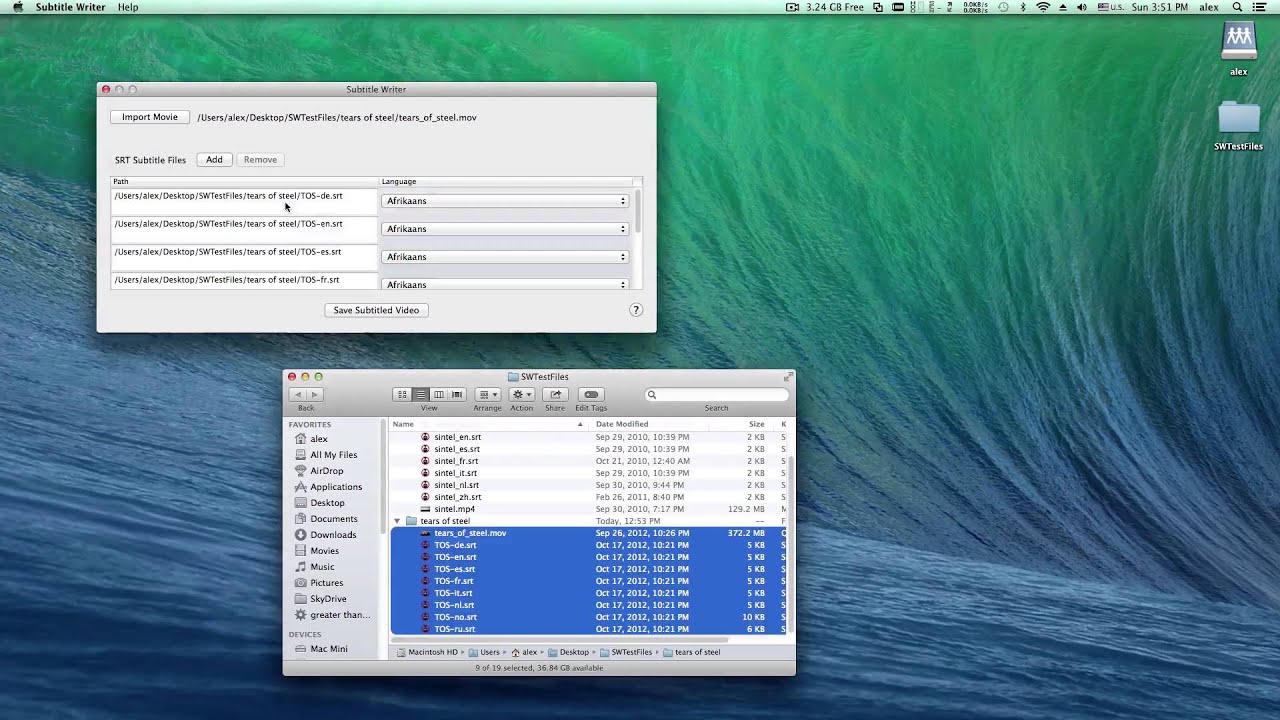Viewport: 1280px width, 720px height.
Task: Click the Finder Share button
Action: tap(555, 395)
